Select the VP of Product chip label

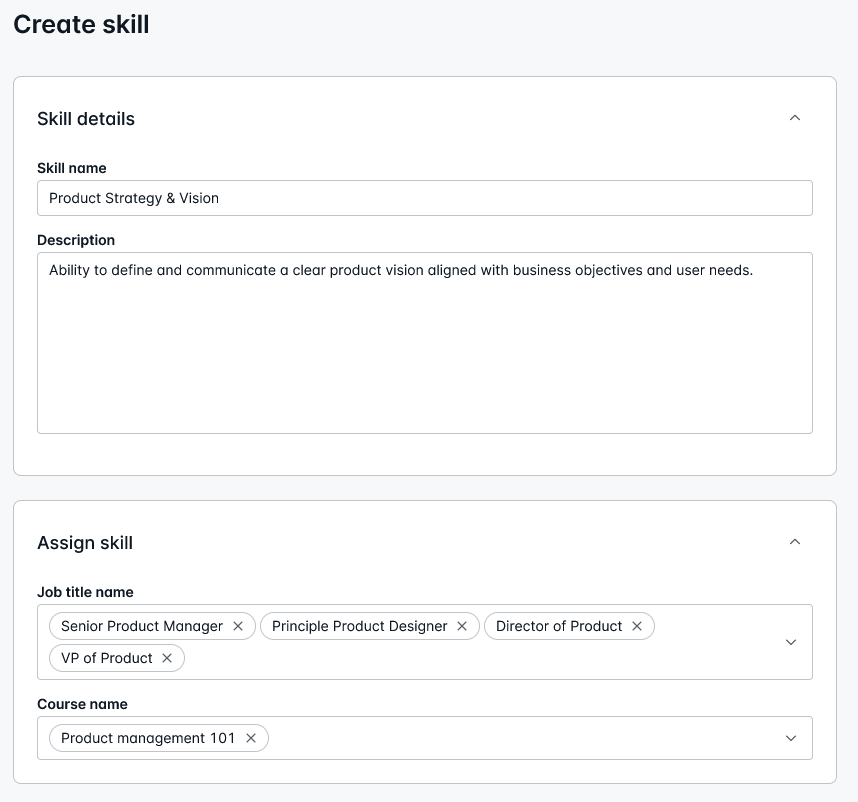pos(107,658)
